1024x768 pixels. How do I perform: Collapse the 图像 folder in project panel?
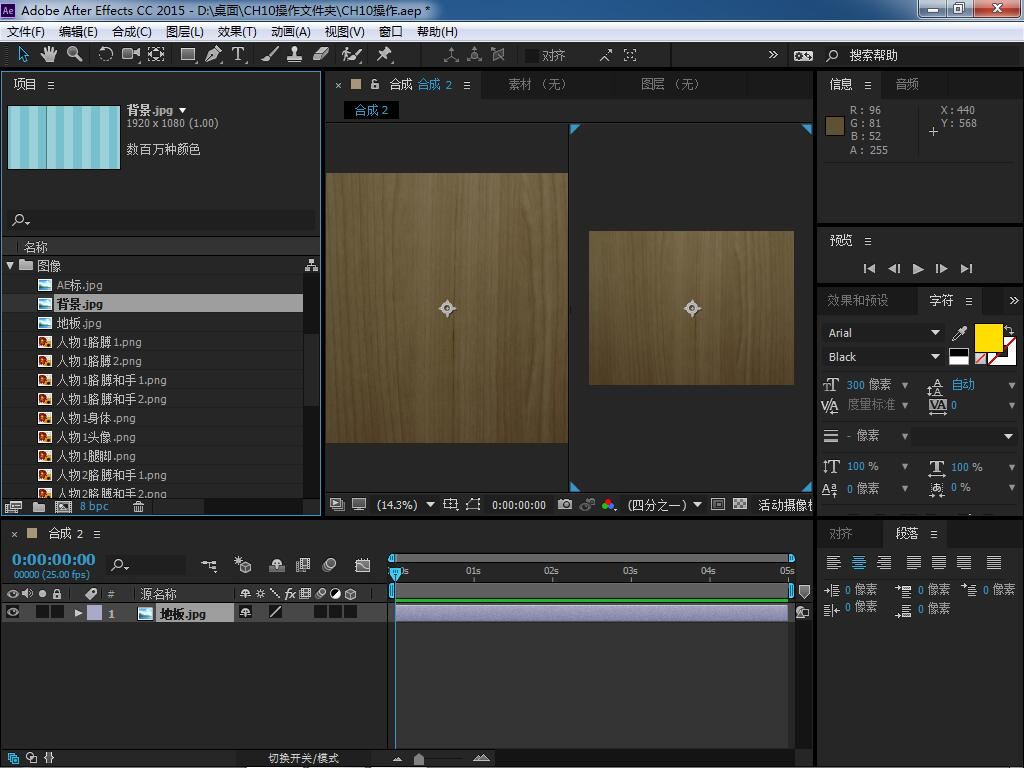(x=10, y=266)
